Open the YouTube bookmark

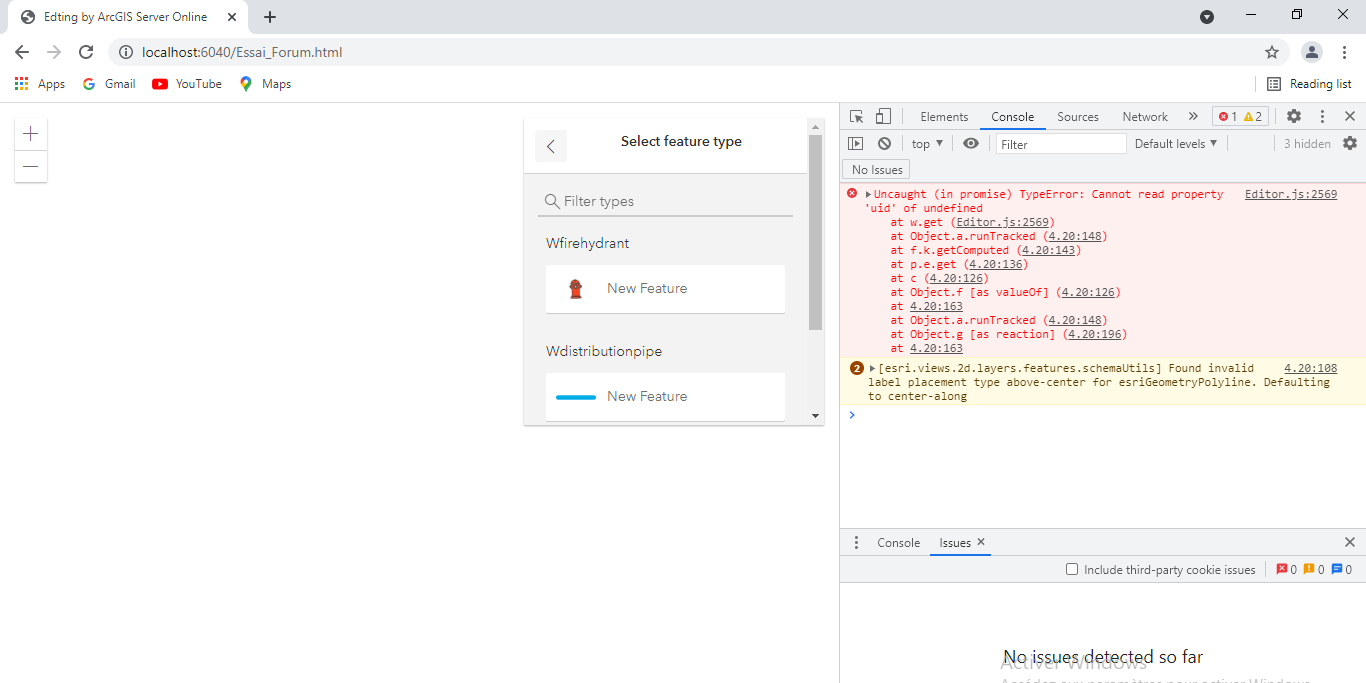coord(187,84)
